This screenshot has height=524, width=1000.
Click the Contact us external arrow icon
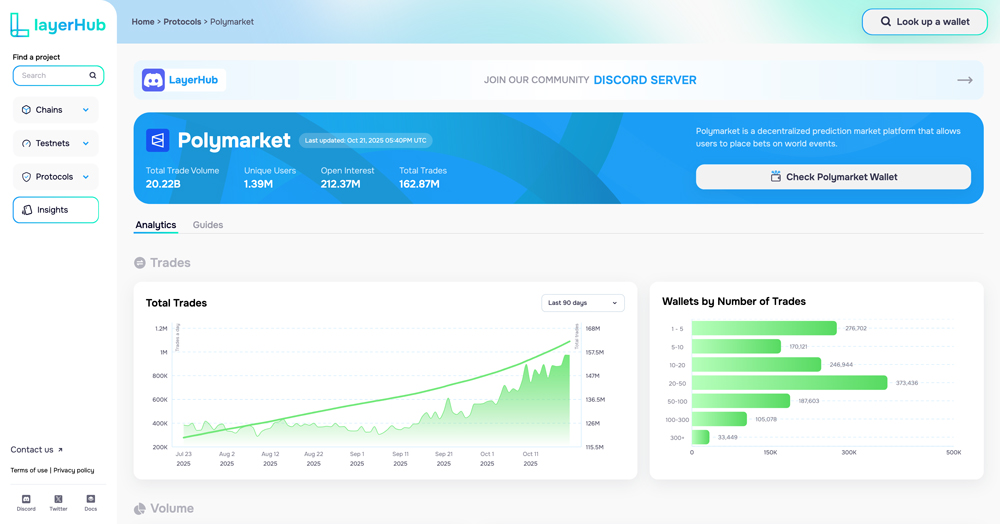pyautogui.click(x=61, y=449)
